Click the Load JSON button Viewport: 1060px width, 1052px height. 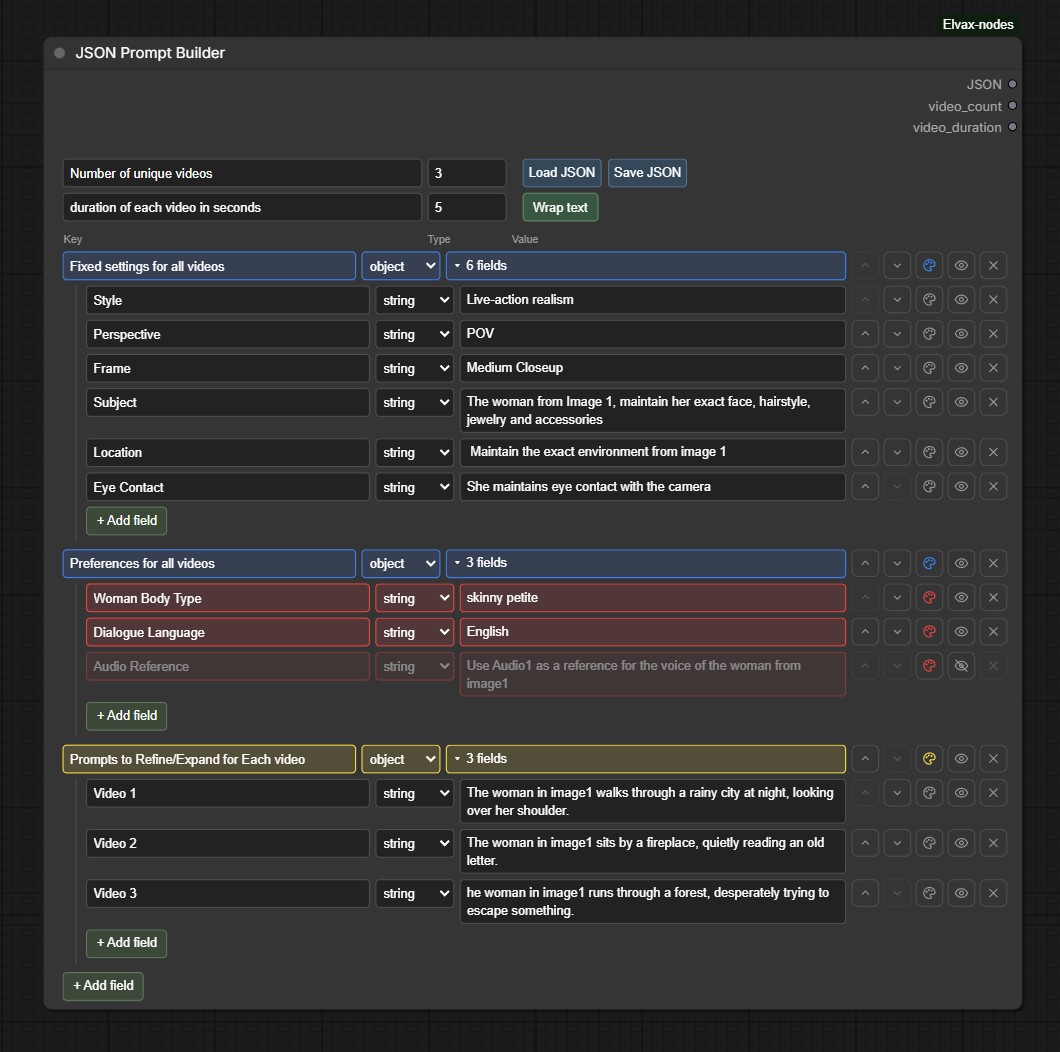pyautogui.click(x=562, y=172)
